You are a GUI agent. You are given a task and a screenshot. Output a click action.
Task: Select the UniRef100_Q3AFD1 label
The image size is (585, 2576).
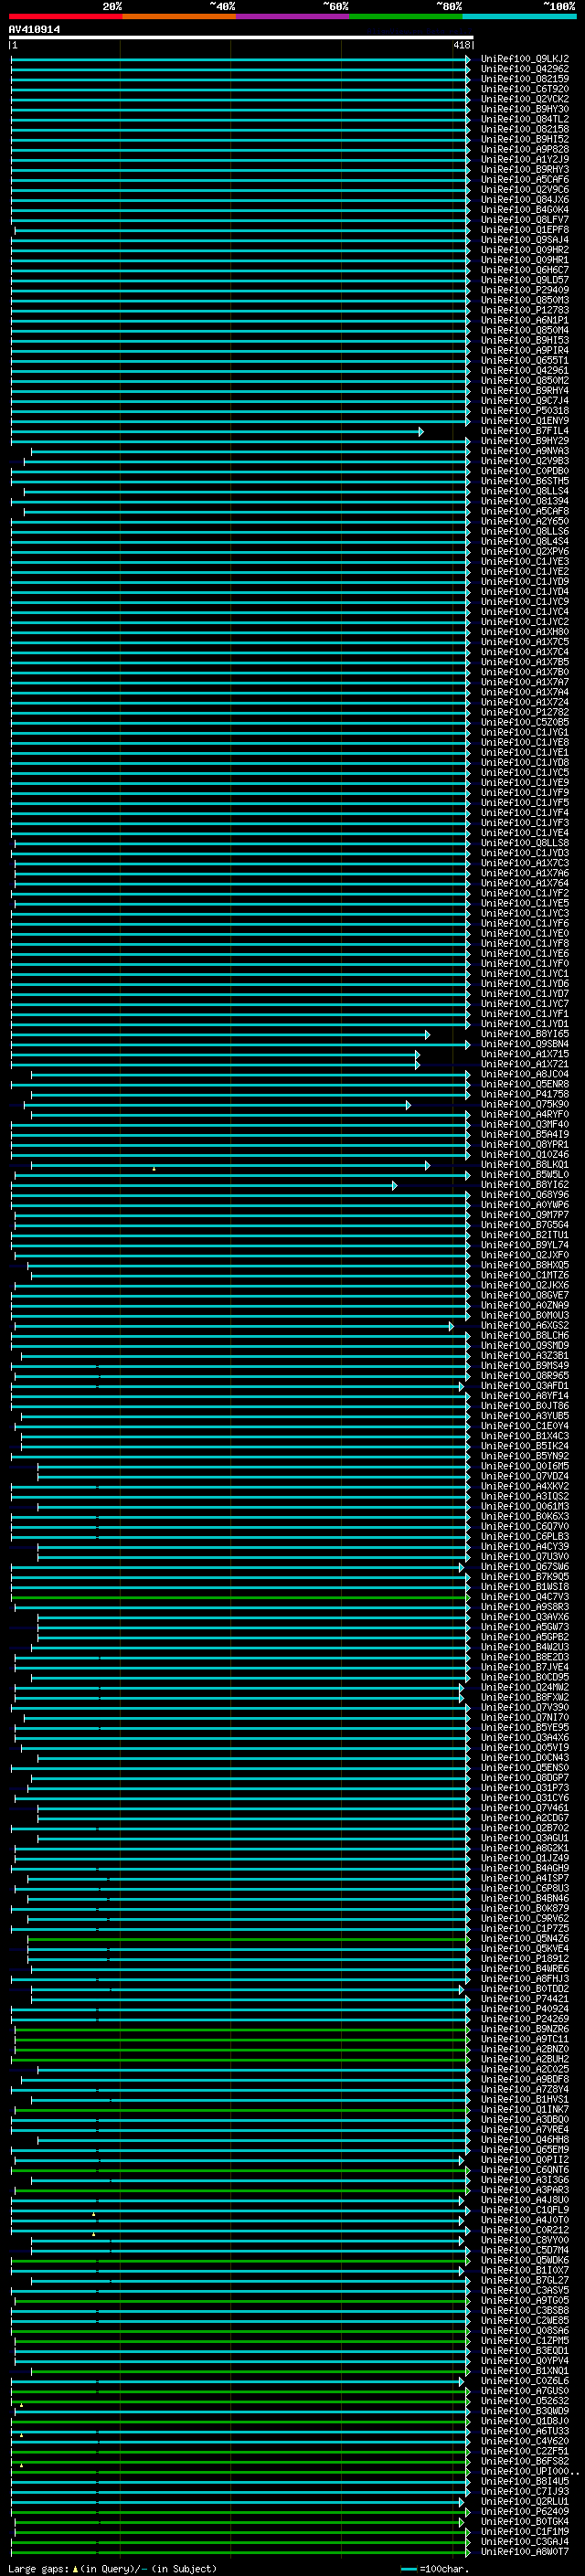point(525,1386)
